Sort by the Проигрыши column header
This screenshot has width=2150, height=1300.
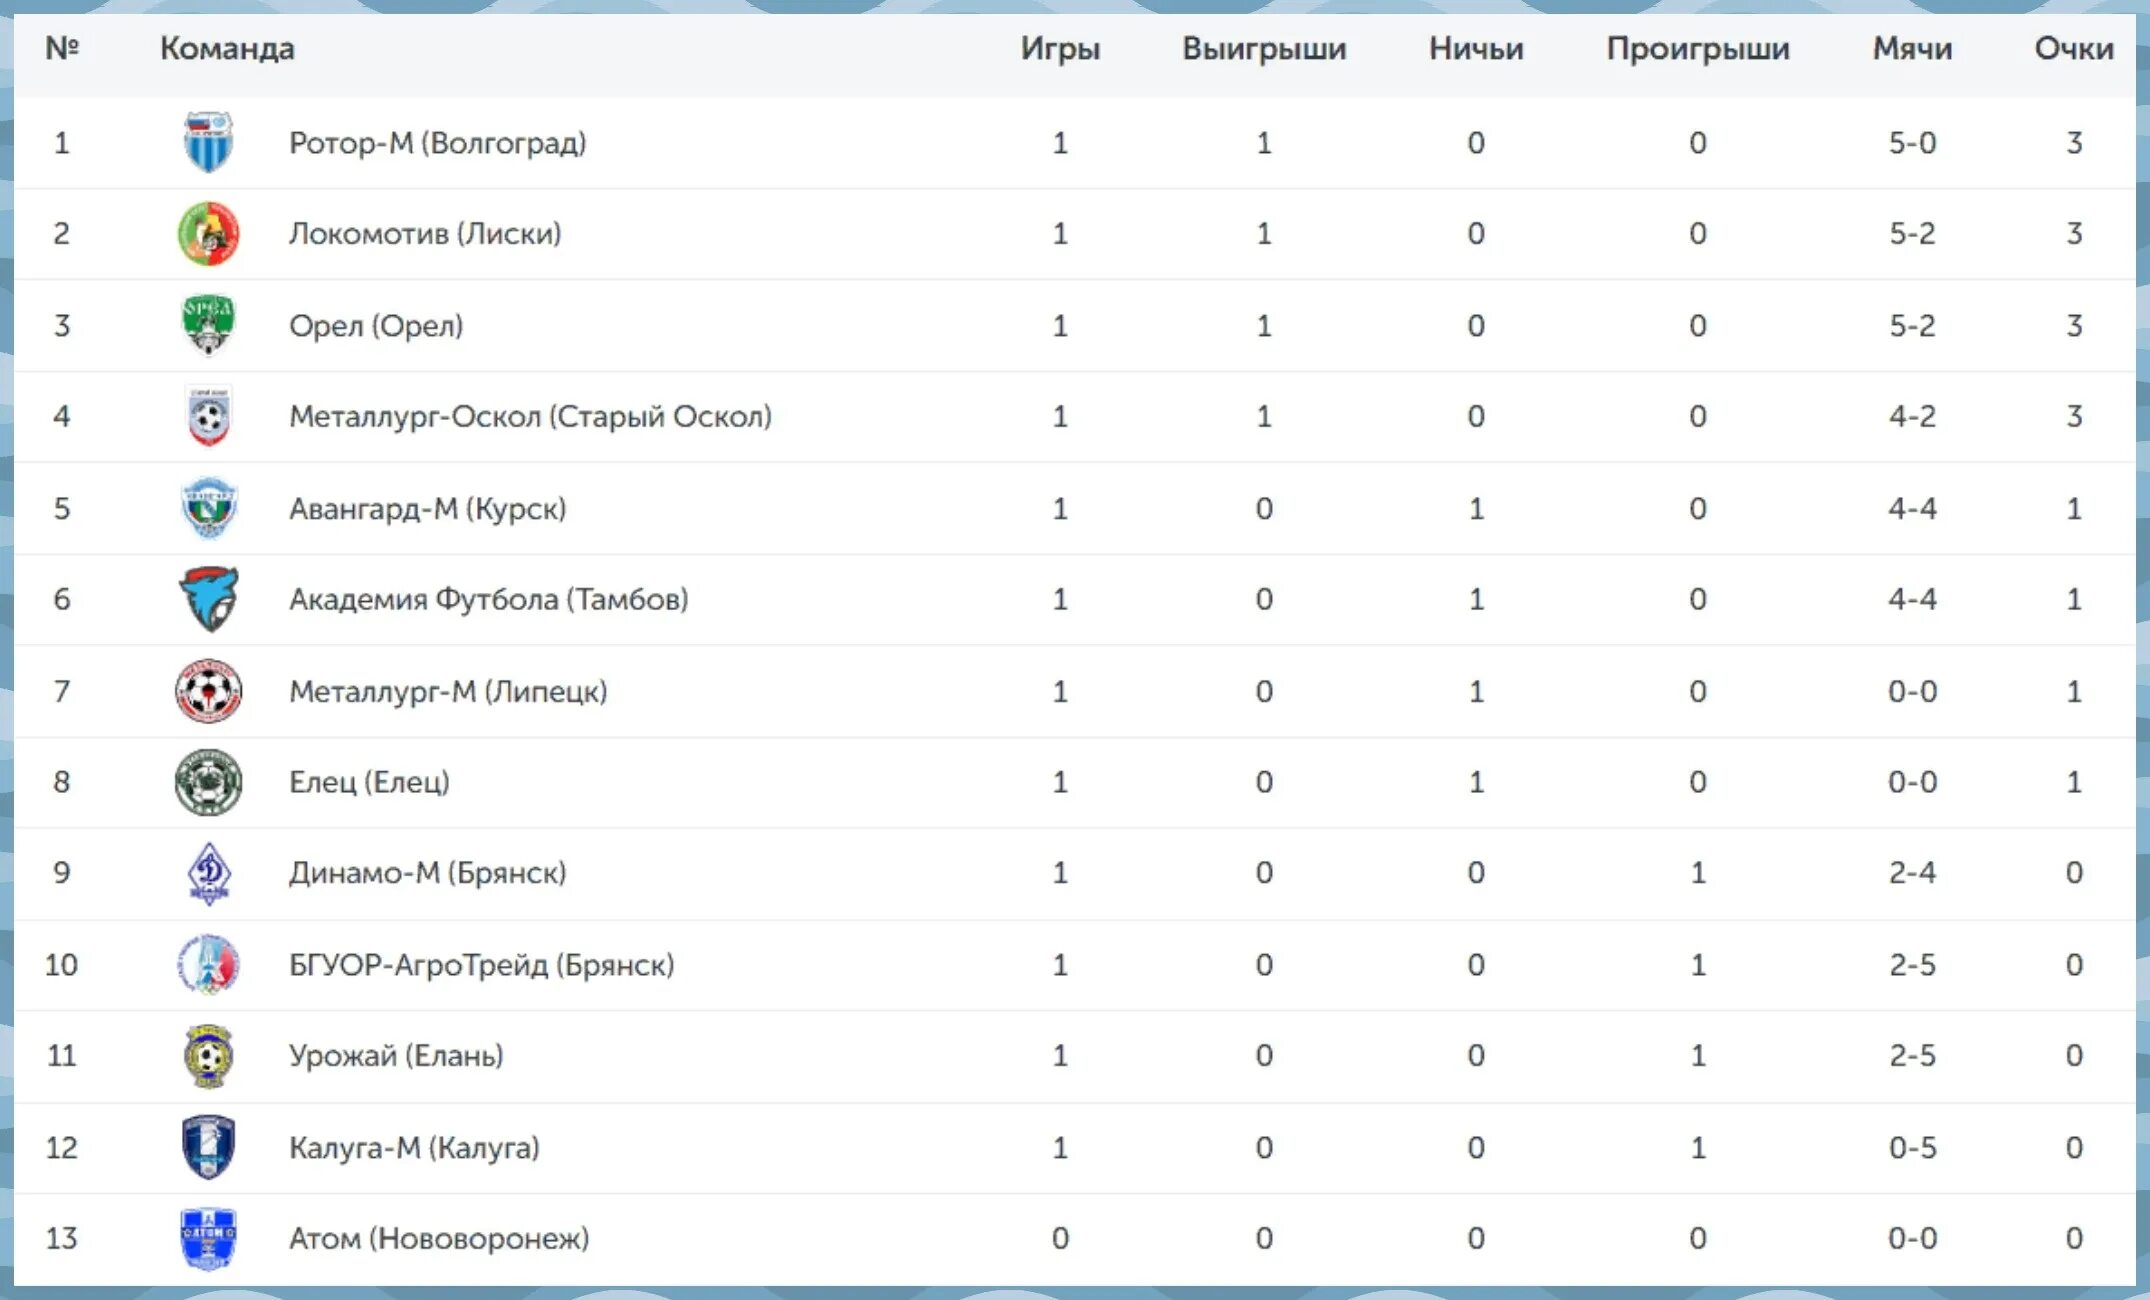click(x=1698, y=48)
